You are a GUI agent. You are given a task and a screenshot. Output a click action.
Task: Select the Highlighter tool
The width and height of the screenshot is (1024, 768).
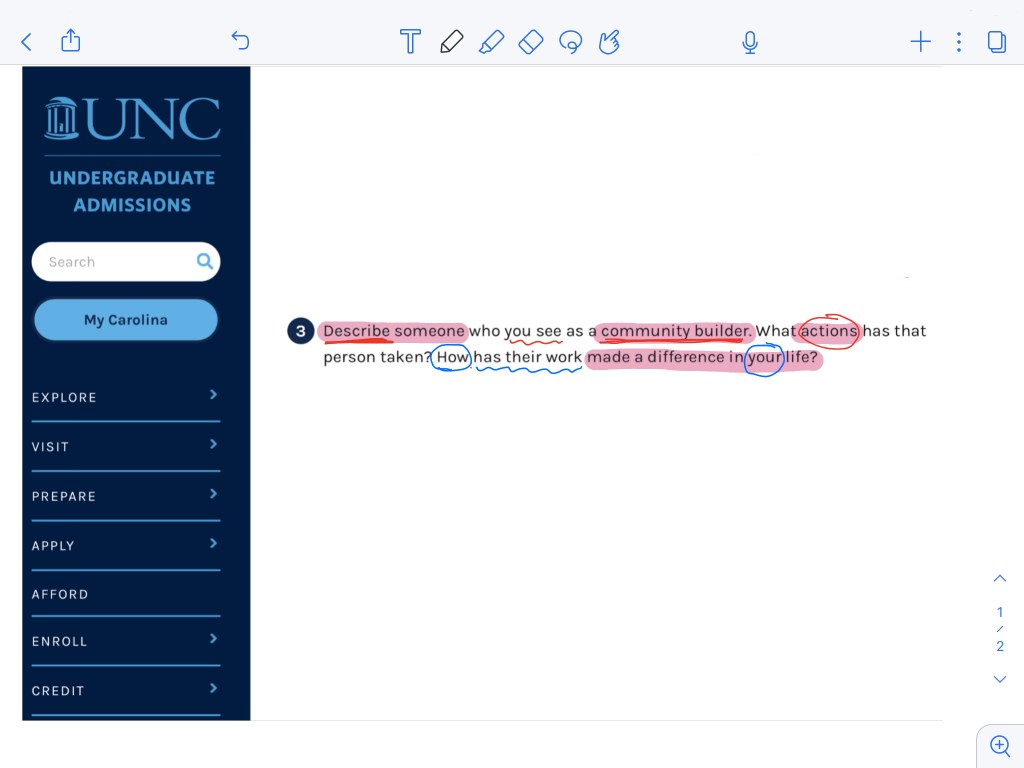[491, 41]
